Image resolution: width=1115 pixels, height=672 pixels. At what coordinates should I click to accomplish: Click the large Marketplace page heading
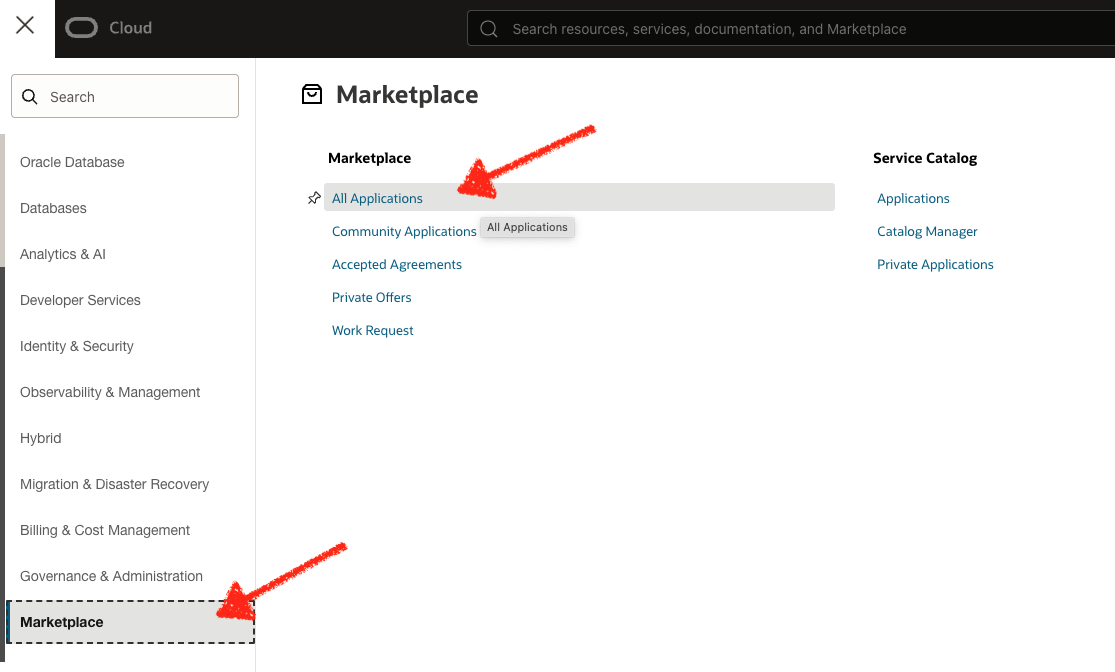(407, 95)
